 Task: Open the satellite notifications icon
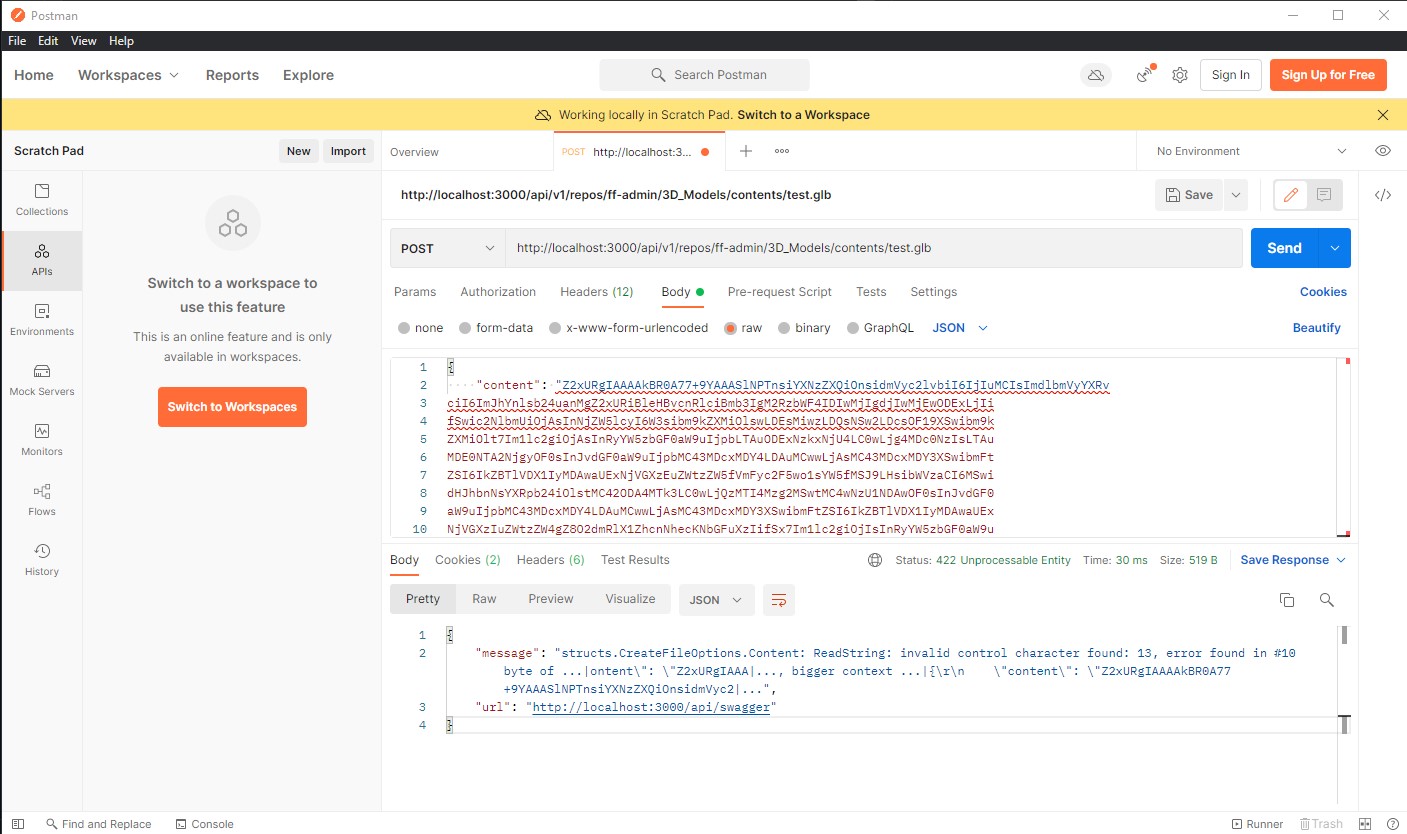(1146, 75)
